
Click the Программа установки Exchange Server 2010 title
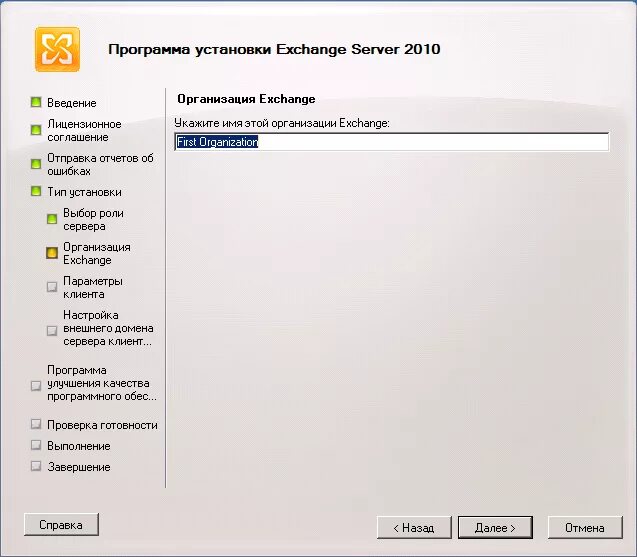pyautogui.click(x=274, y=49)
